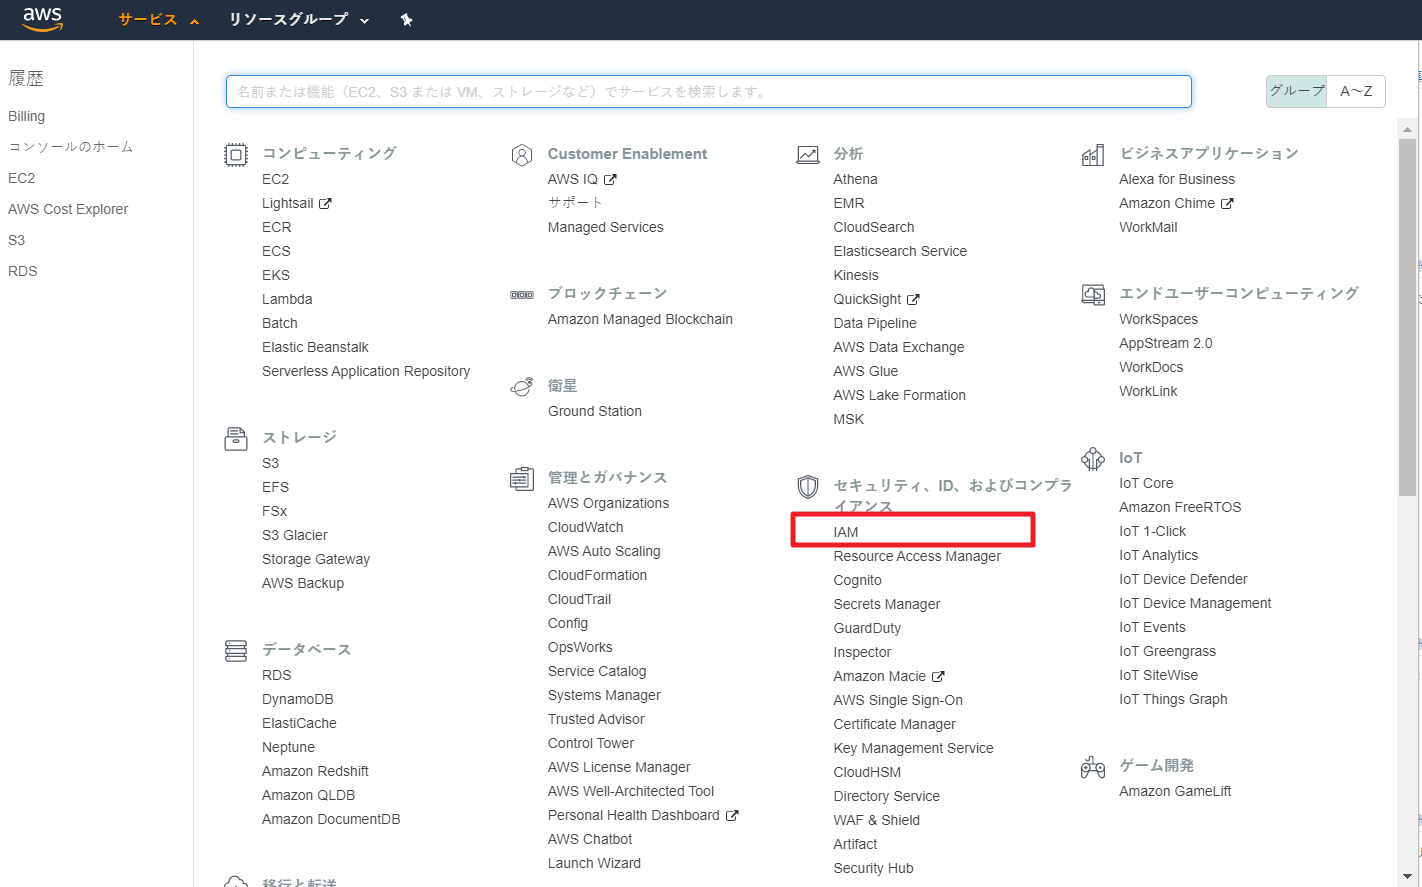Image resolution: width=1422 pixels, height=887 pixels.
Task: Open Billing from history sidebar
Action: pyautogui.click(x=27, y=116)
